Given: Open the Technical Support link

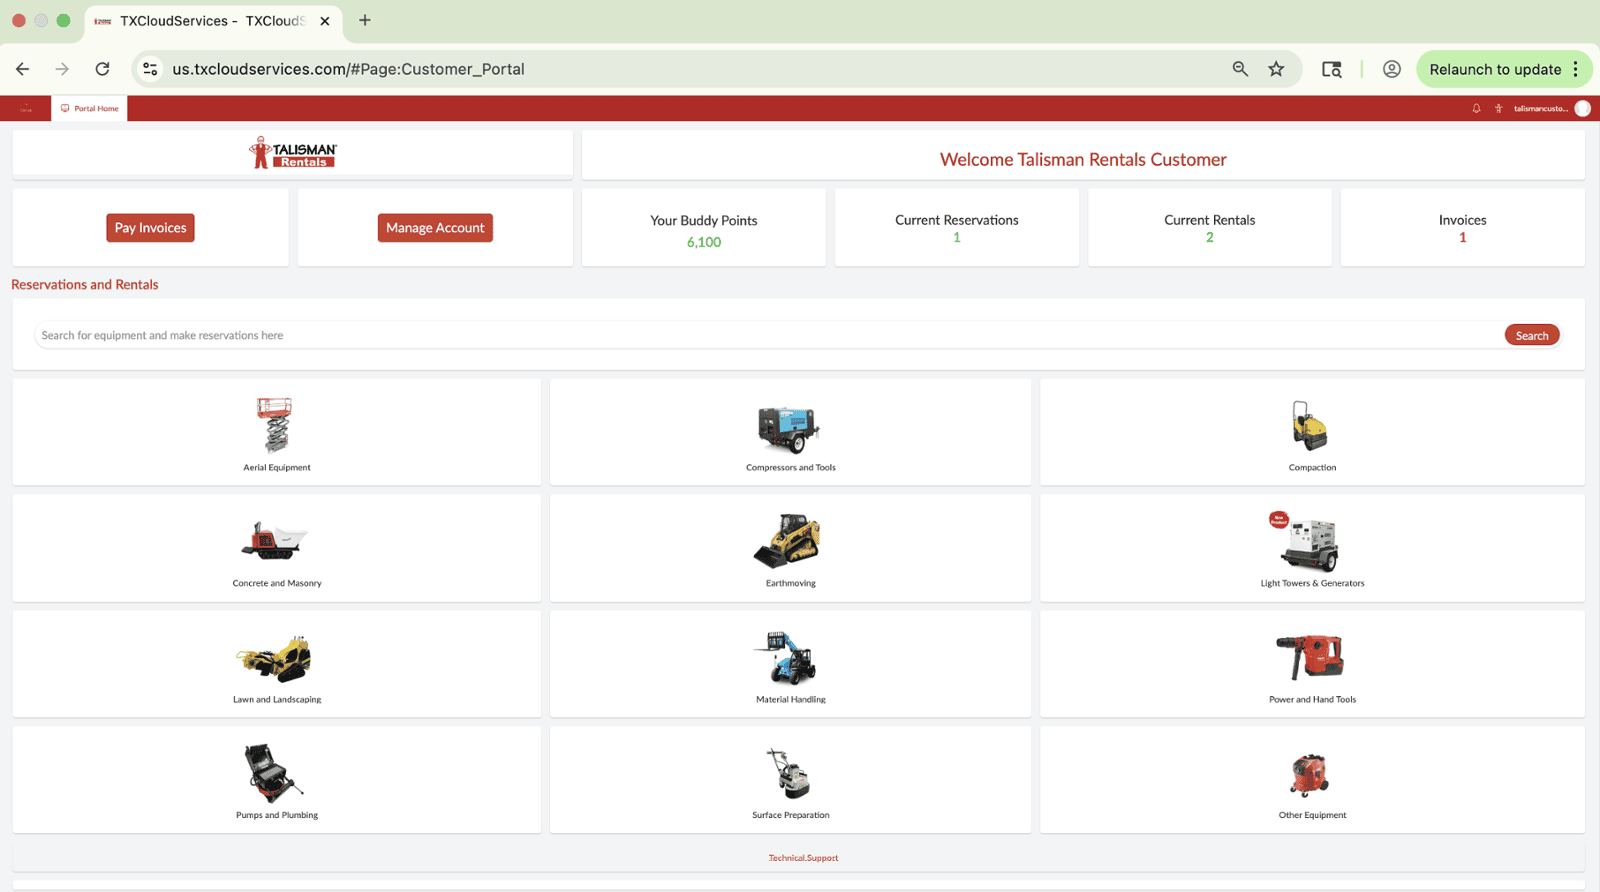Looking at the screenshot, I should click(x=803, y=858).
